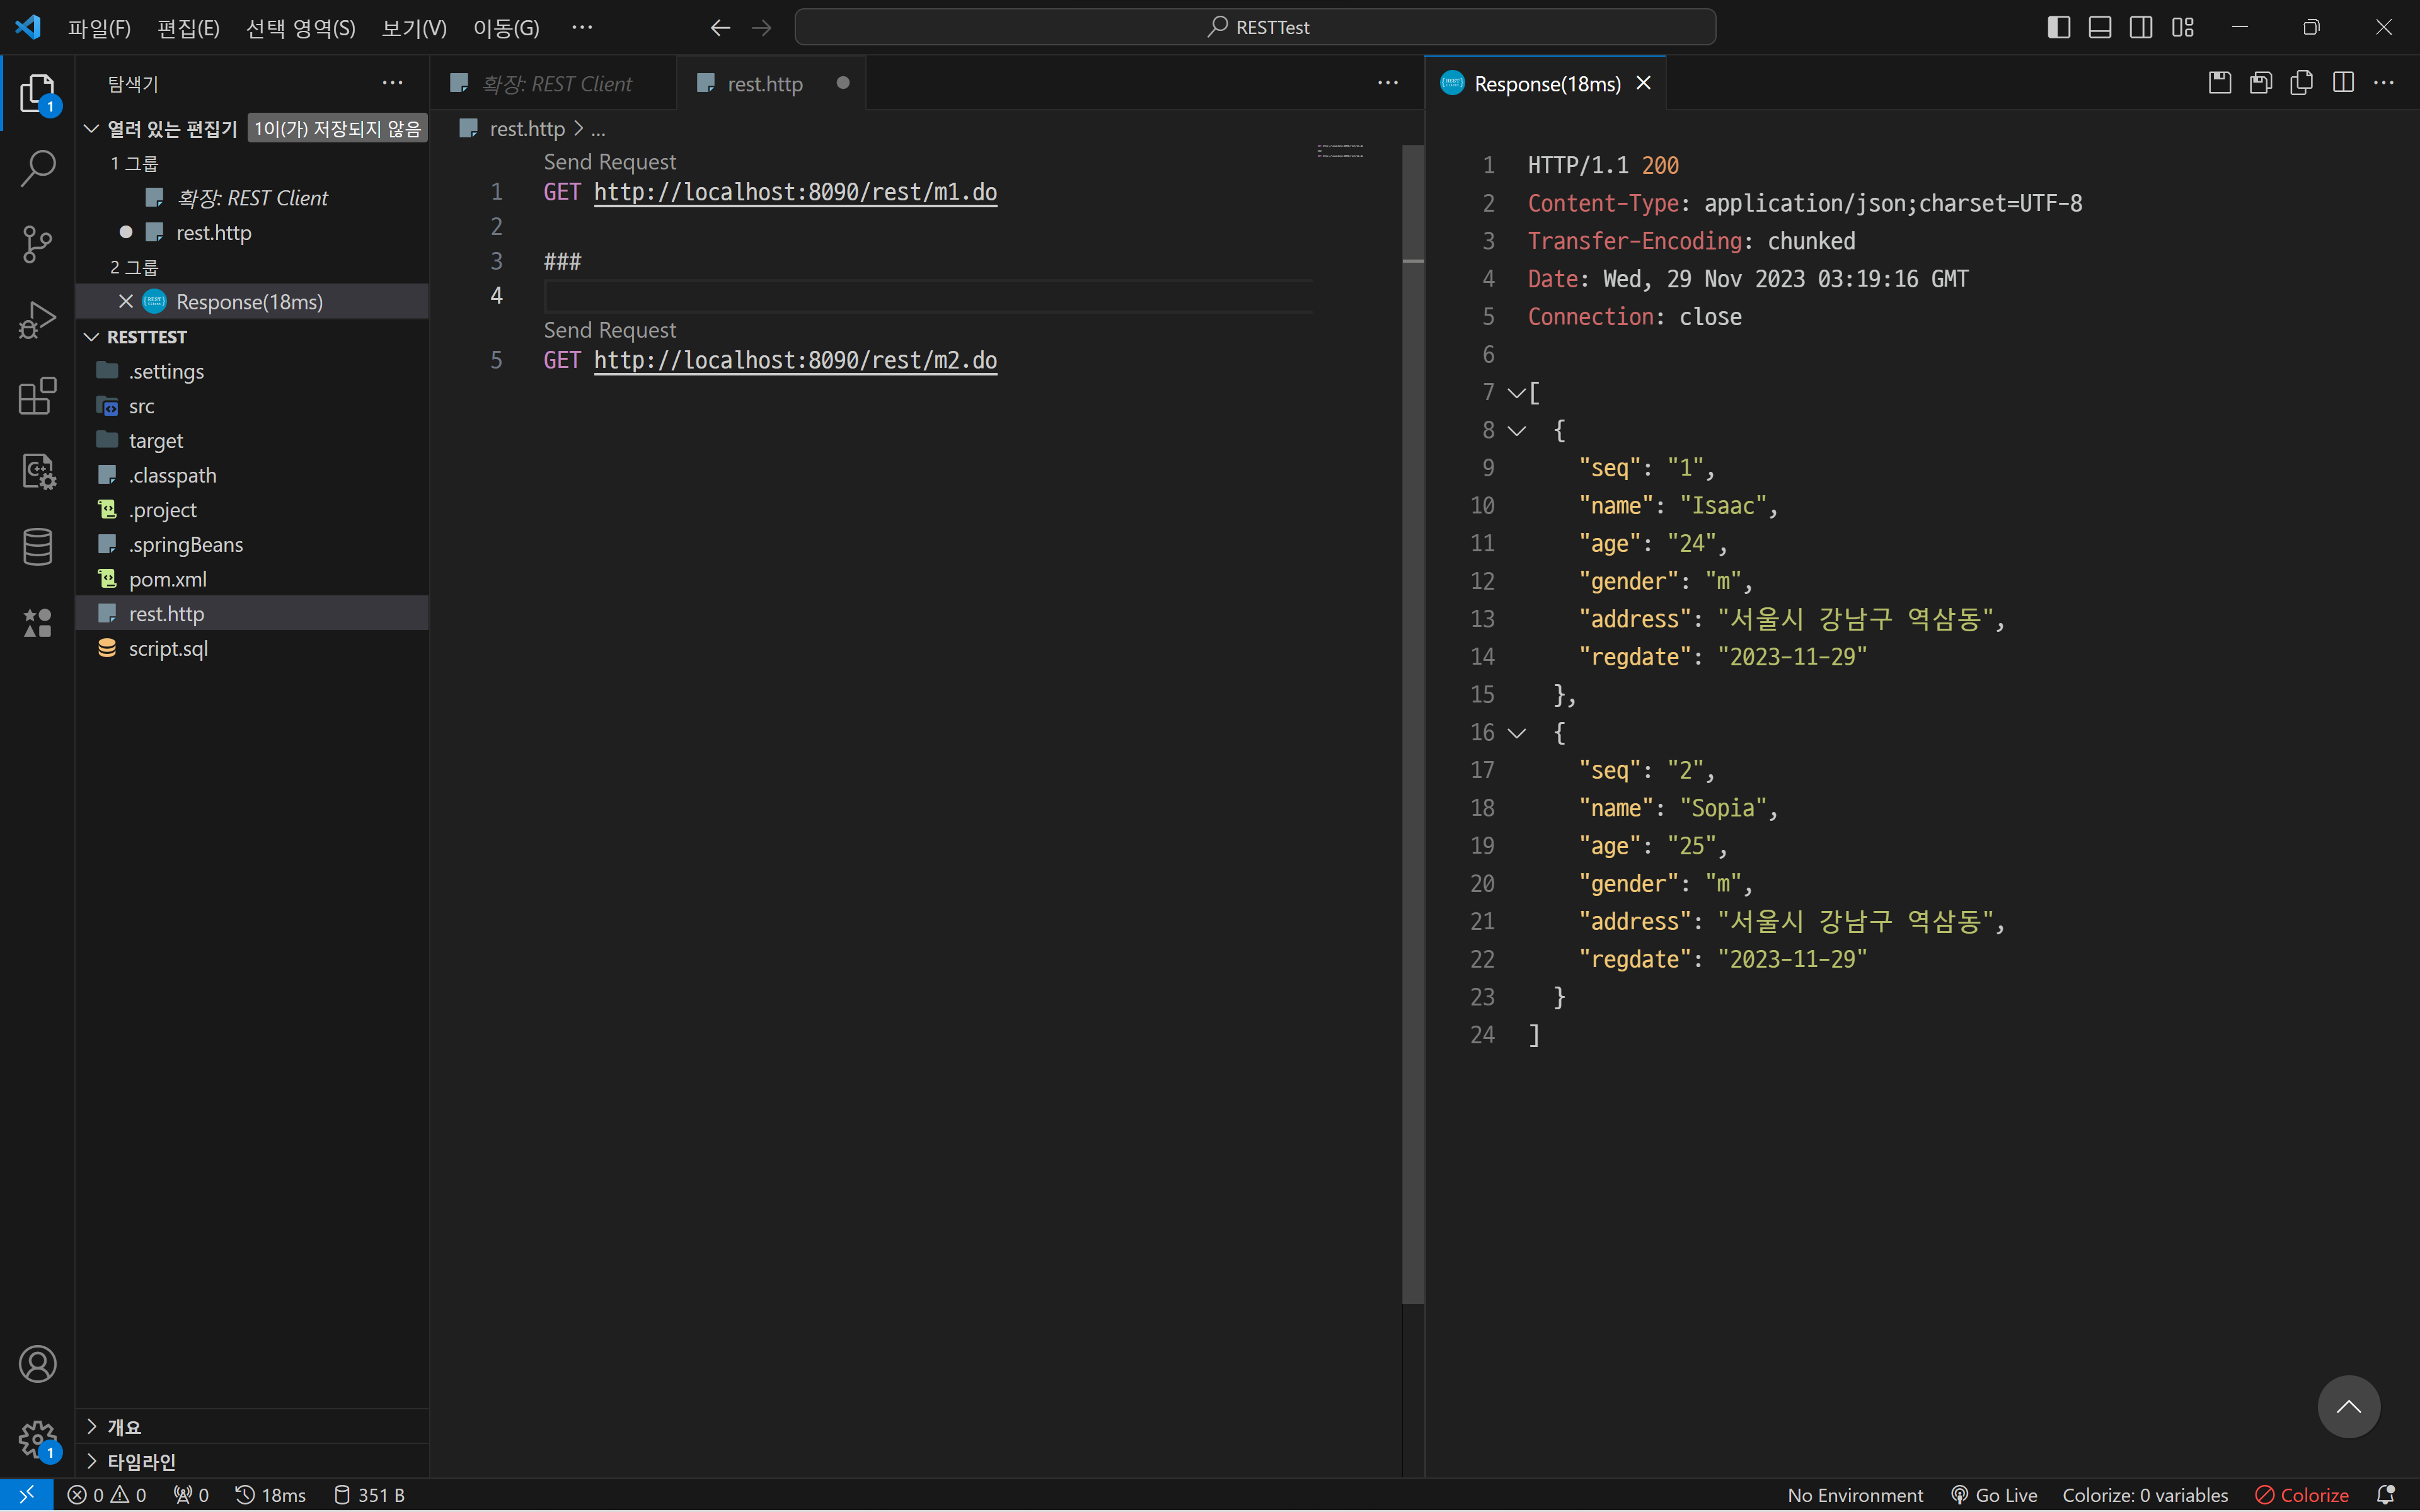The width and height of the screenshot is (2420, 1512).
Task: Open the database icon in activity bar
Action: click(38, 547)
